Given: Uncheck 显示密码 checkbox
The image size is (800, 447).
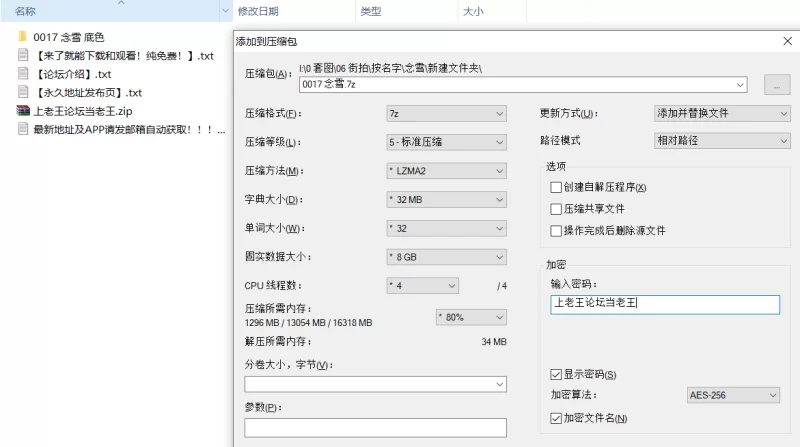Looking at the screenshot, I should (x=556, y=374).
